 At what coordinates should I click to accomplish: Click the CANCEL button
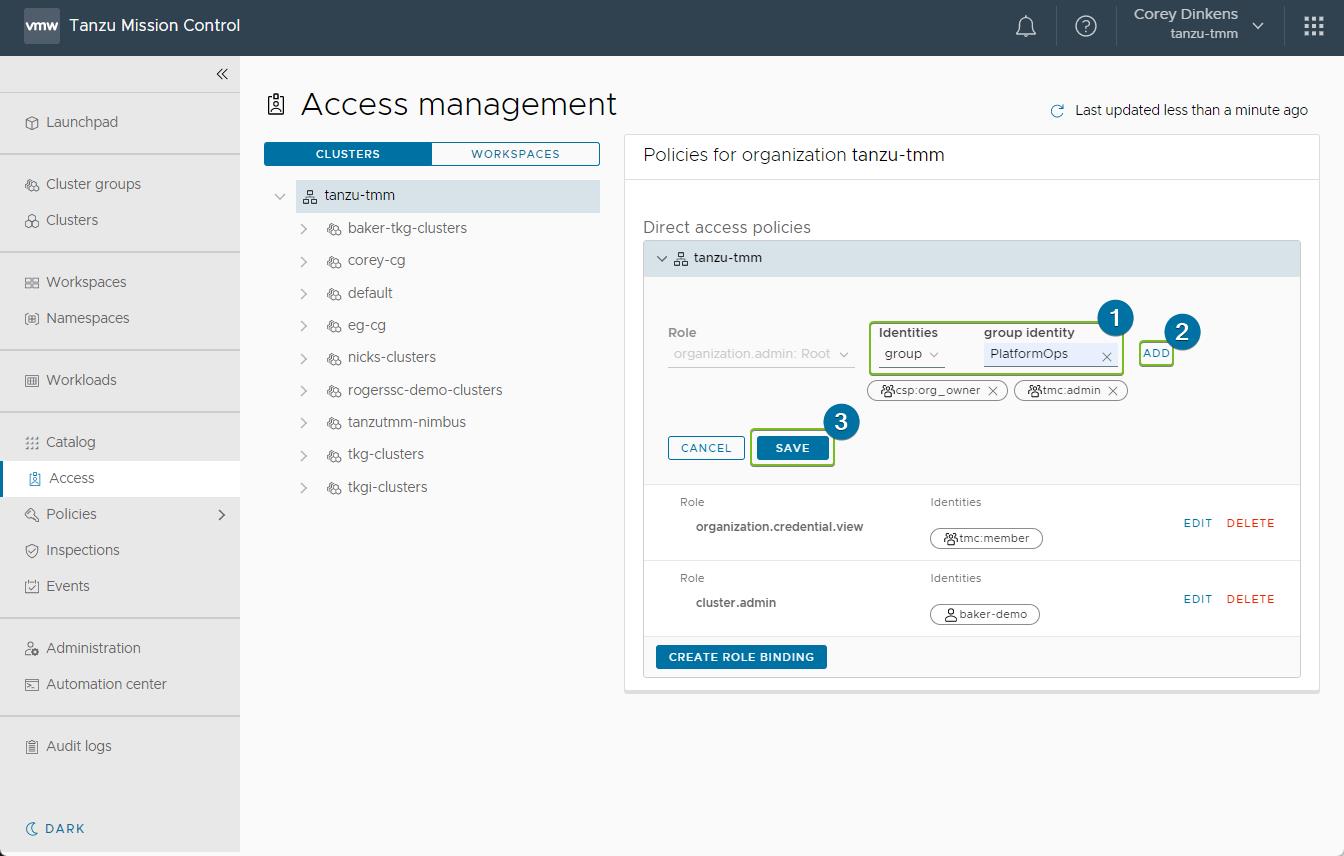coord(706,448)
